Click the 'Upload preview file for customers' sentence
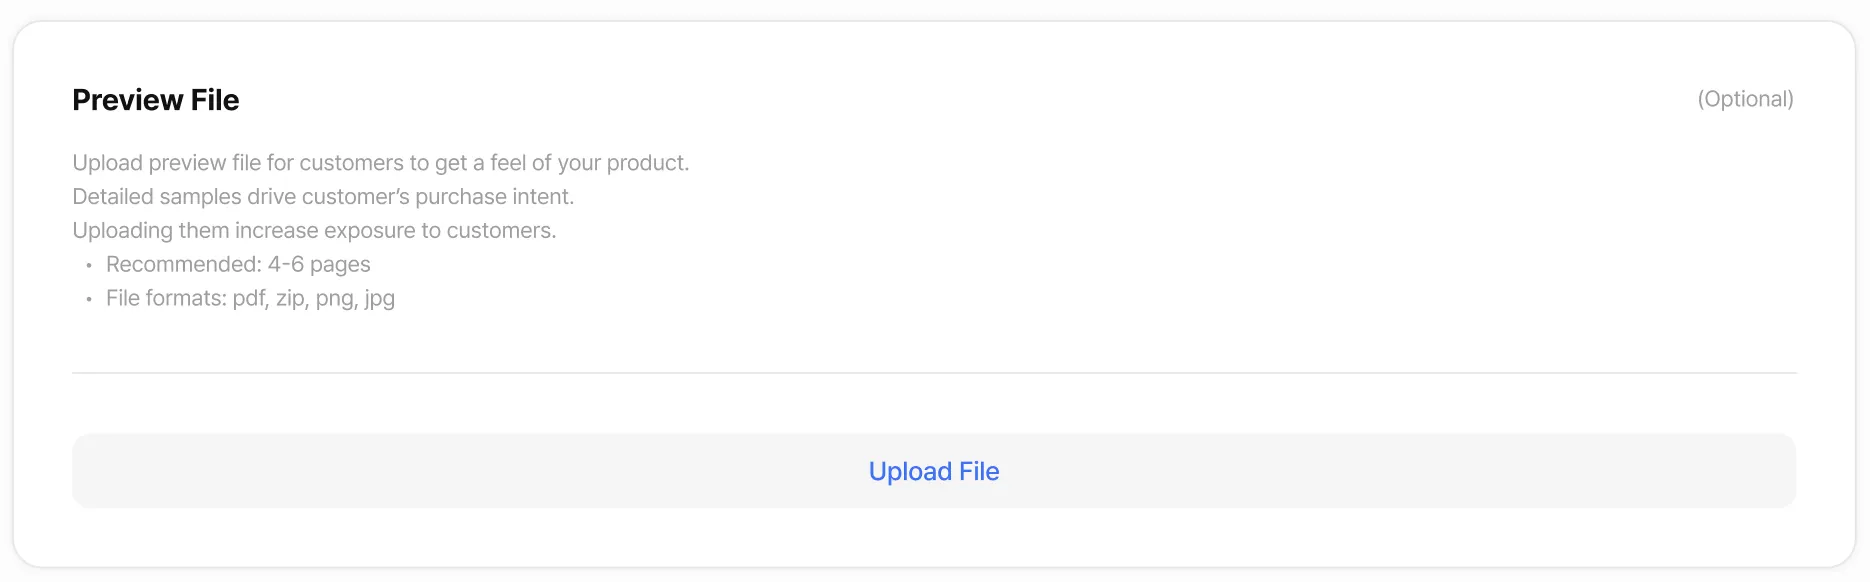The image size is (1870, 582). [x=380, y=163]
